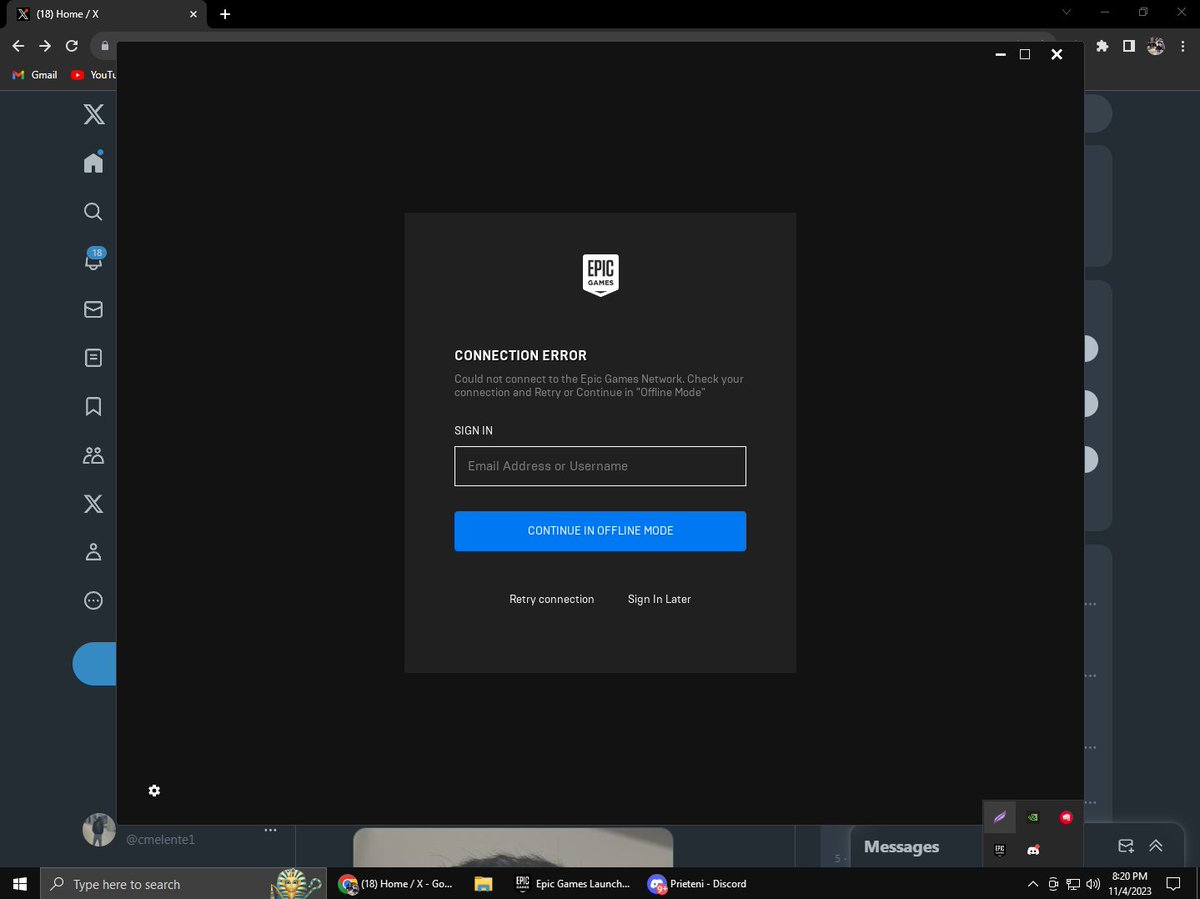Click the @cmelente1 profile avatar
The image size is (1200, 899).
coord(98,830)
